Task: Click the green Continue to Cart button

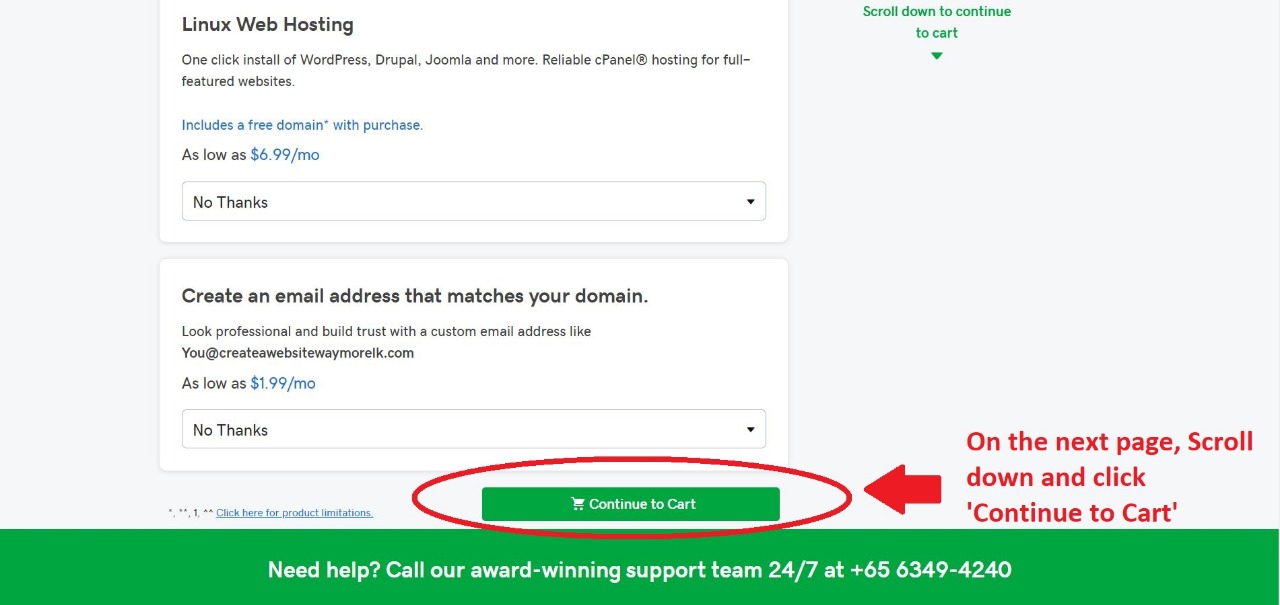Action: click(630, 504)
